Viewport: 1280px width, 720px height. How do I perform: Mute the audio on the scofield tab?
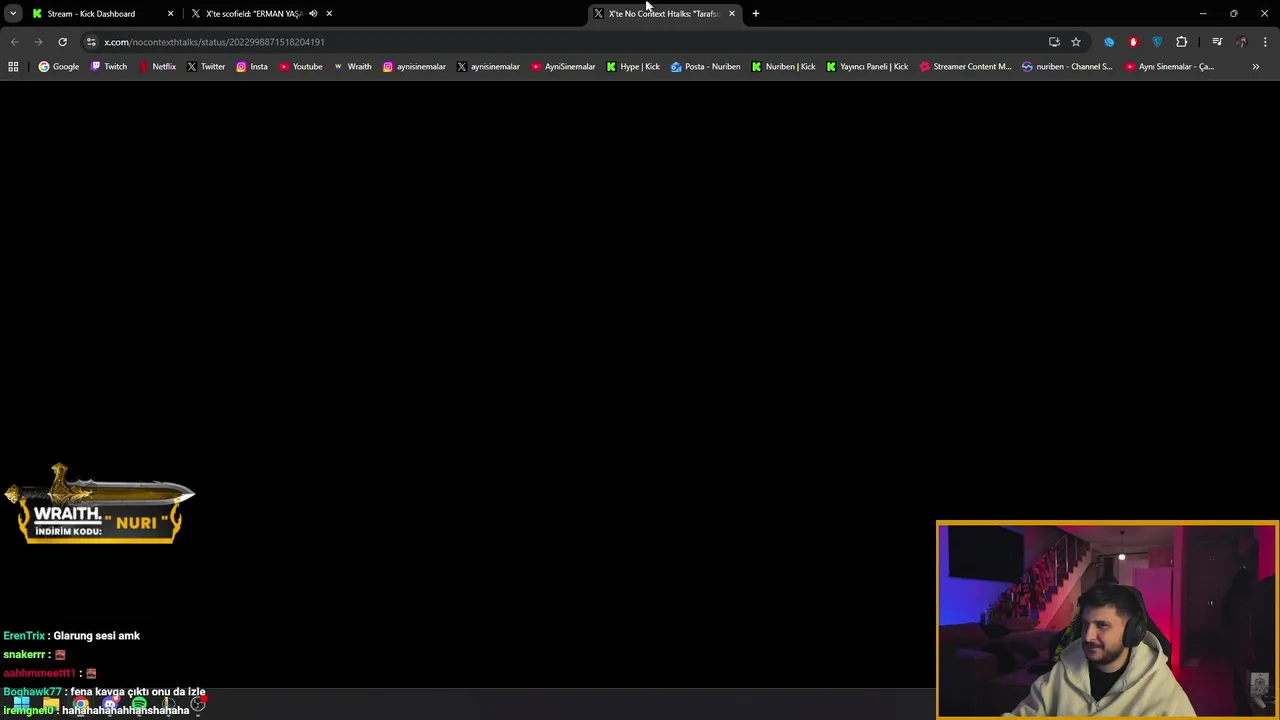(313, 13)
